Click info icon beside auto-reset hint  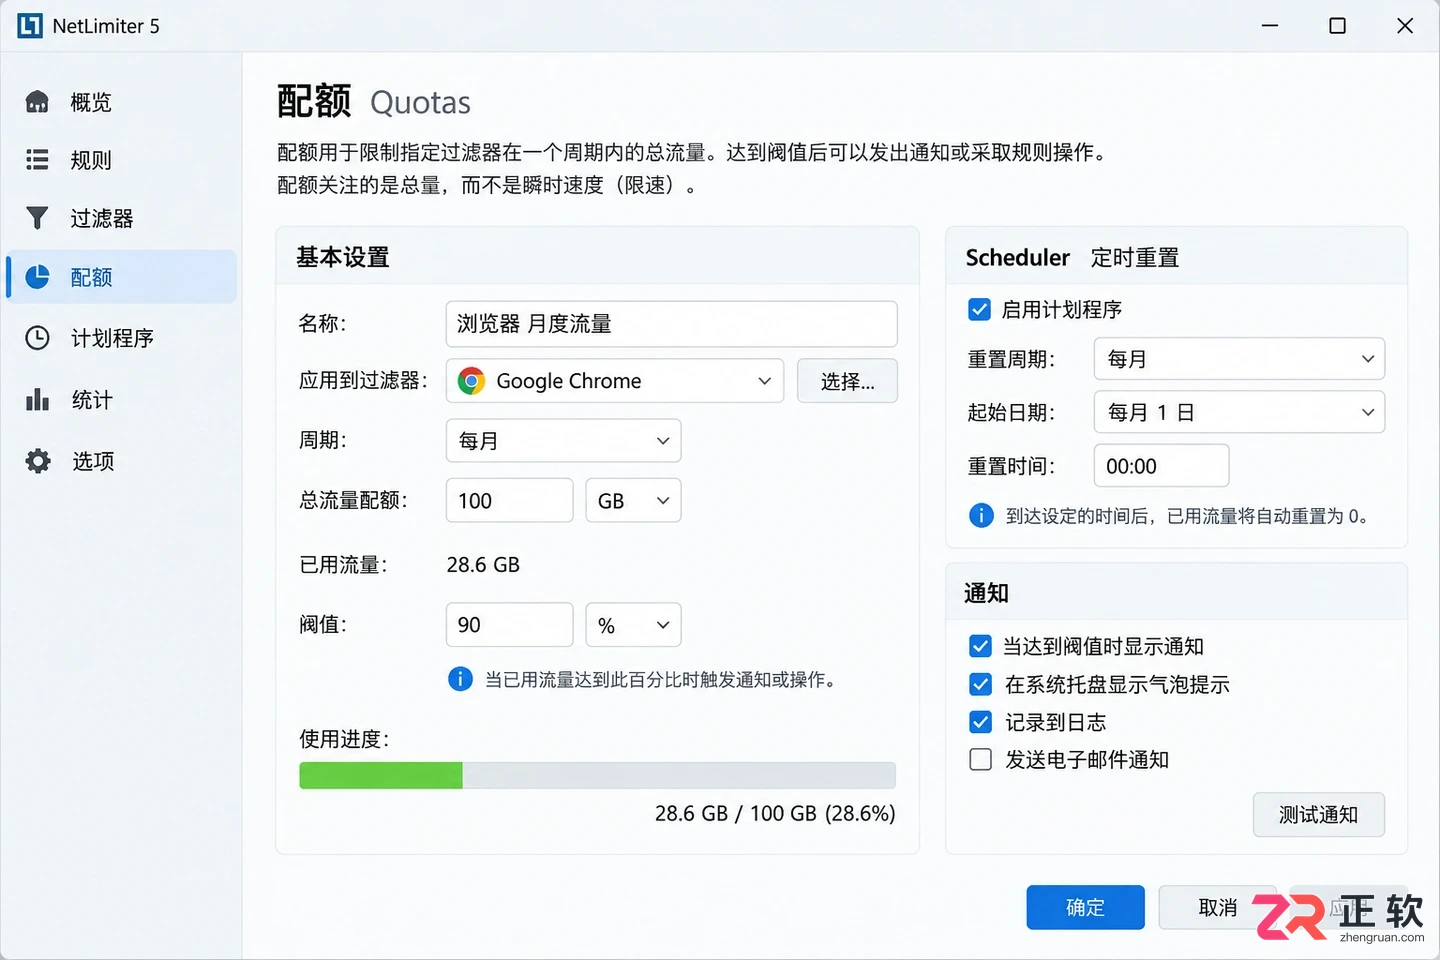coord(981,516)
